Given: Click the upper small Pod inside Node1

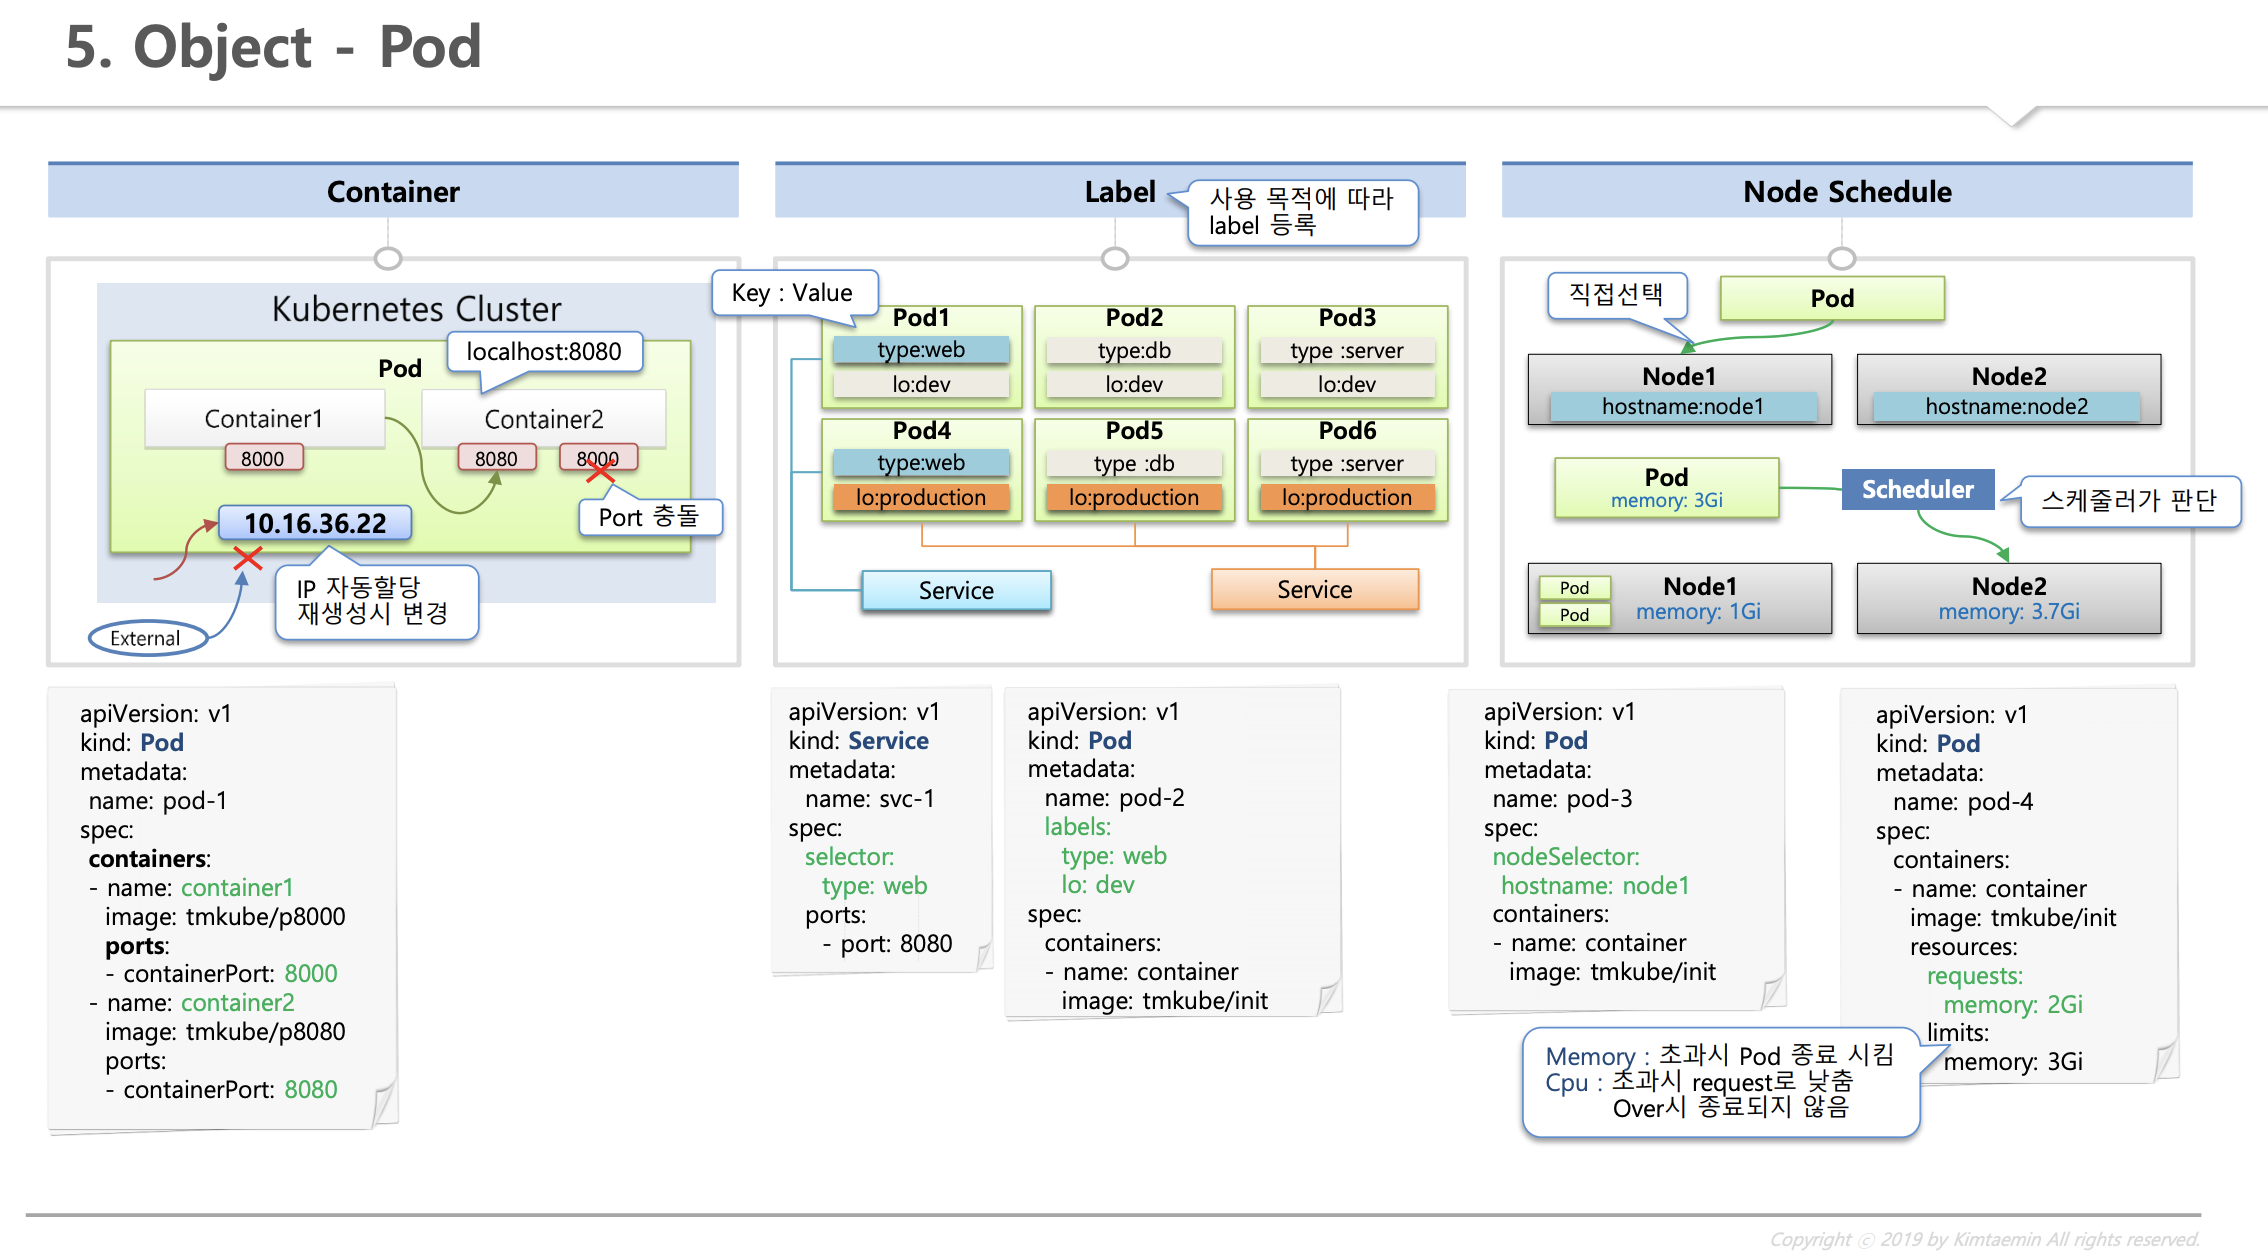Looking at the screenshot, I should click(1574, 588).
